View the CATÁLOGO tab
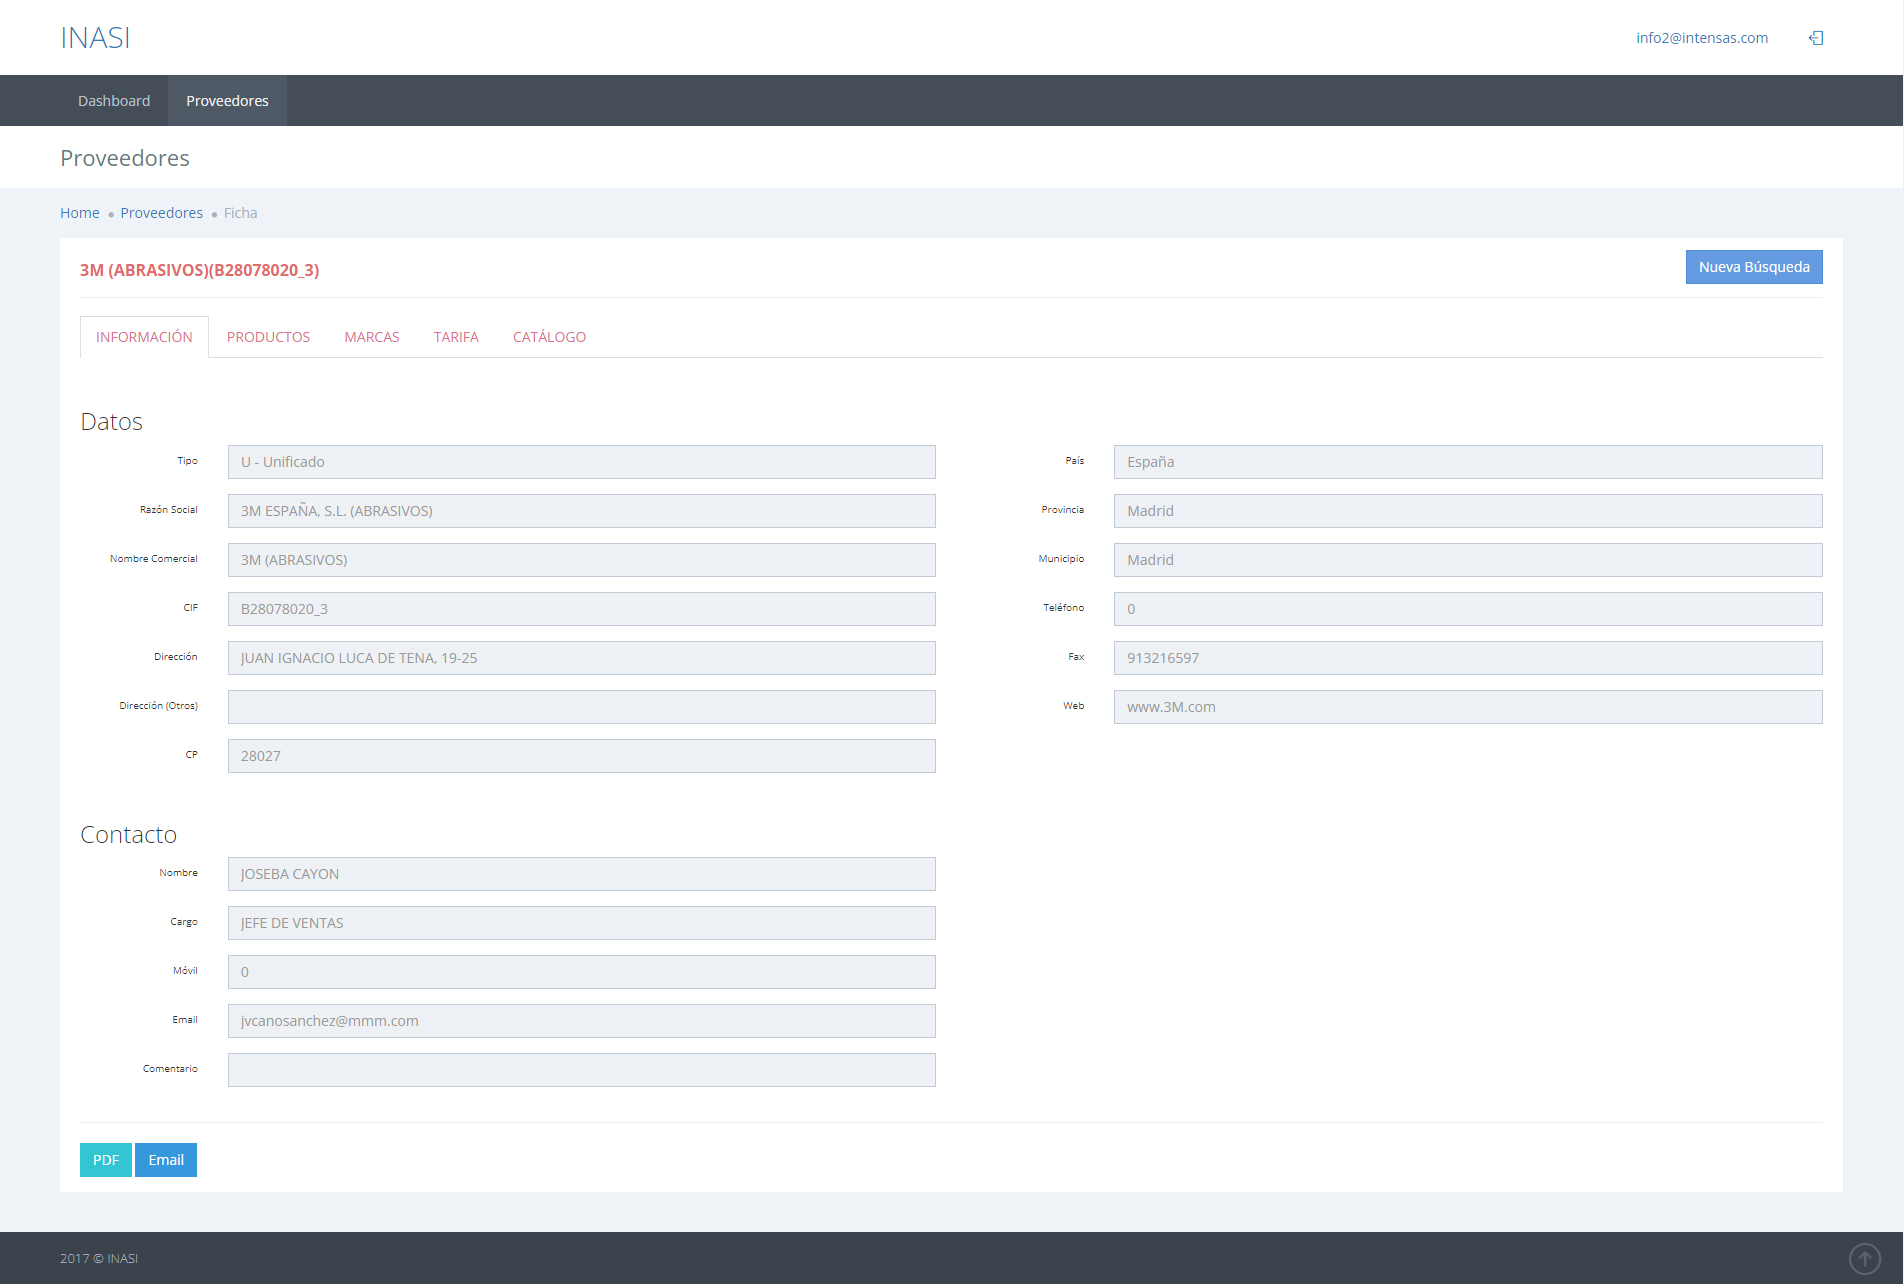Image resolution: width=1904 pixels, height=1284 pixels. 549,337
